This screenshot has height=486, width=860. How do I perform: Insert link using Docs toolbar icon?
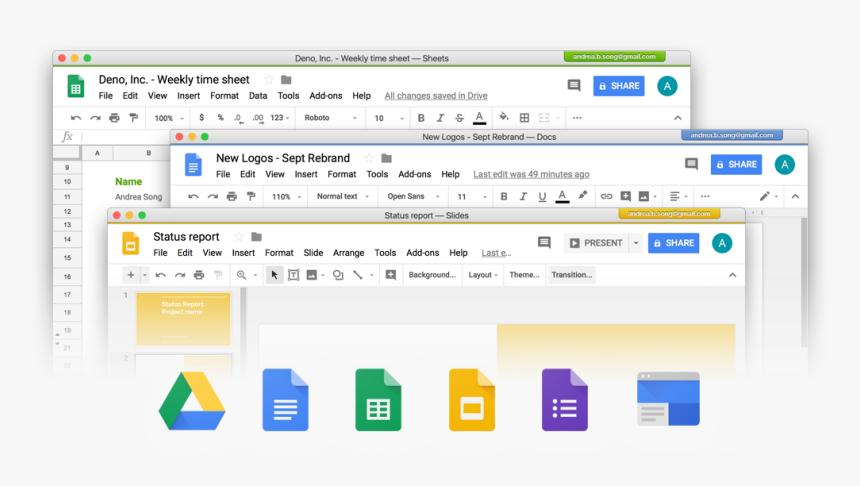pos(606,197)
